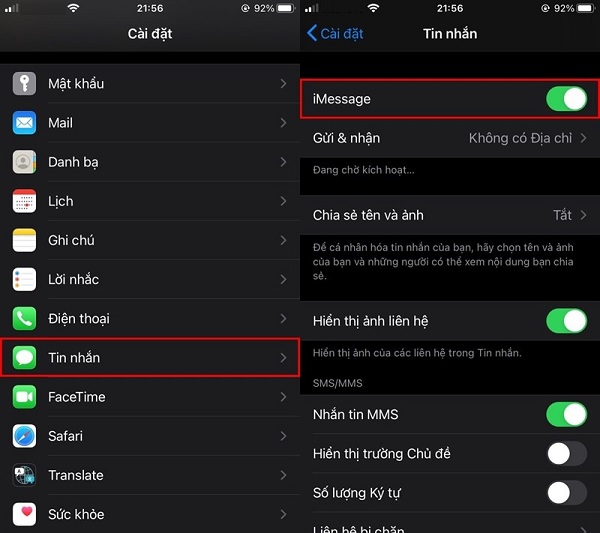Turn off the iMessage toggle
600x533 pixels.
[566, 99]
